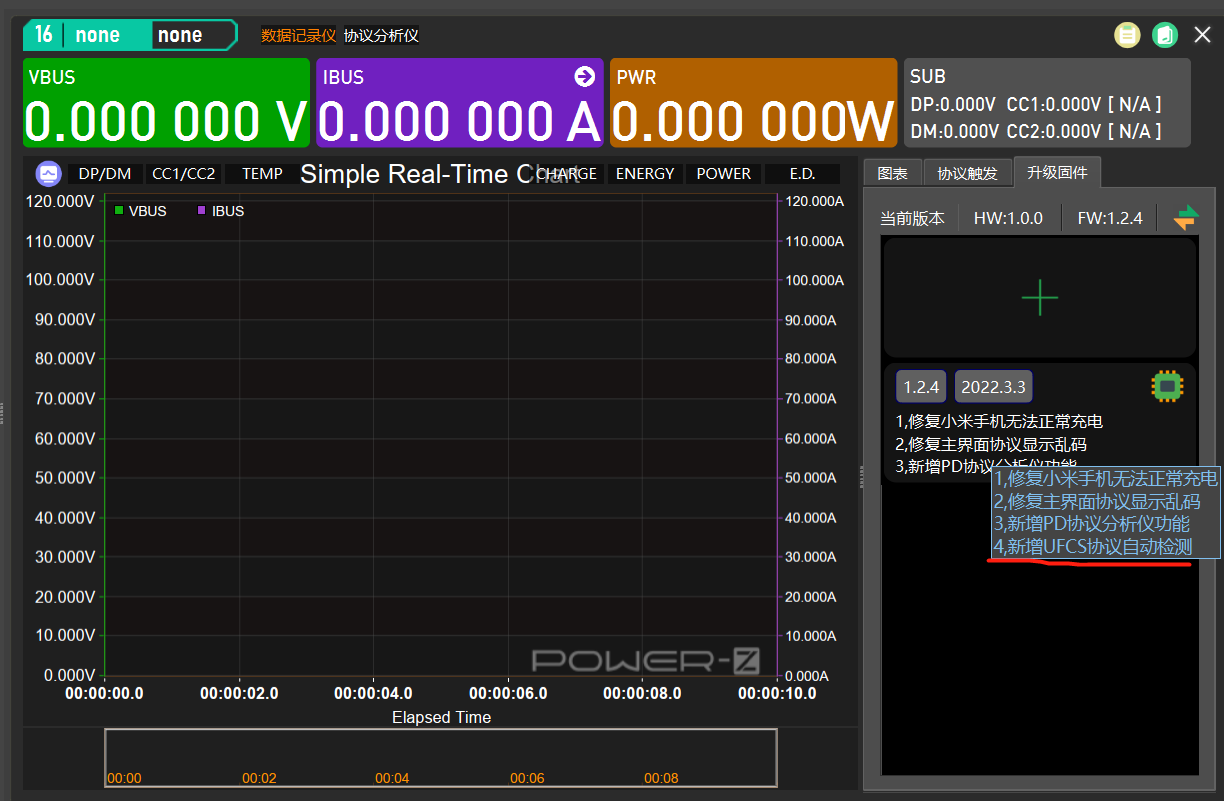Collapse the side panel splitter handle
Screen dimensions: 1224x801
coord(862,477)
